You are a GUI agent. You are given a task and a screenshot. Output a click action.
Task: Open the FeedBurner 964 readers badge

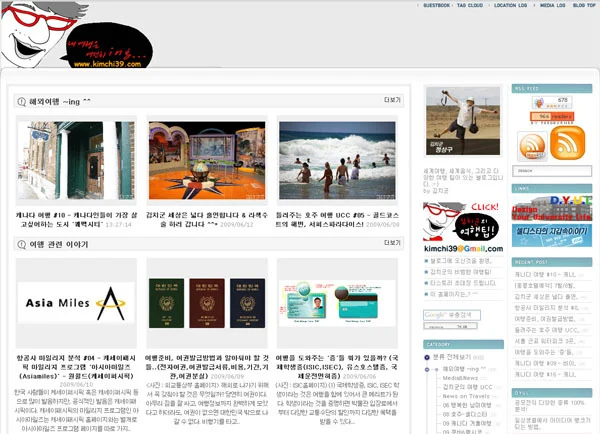coord(552,116)
